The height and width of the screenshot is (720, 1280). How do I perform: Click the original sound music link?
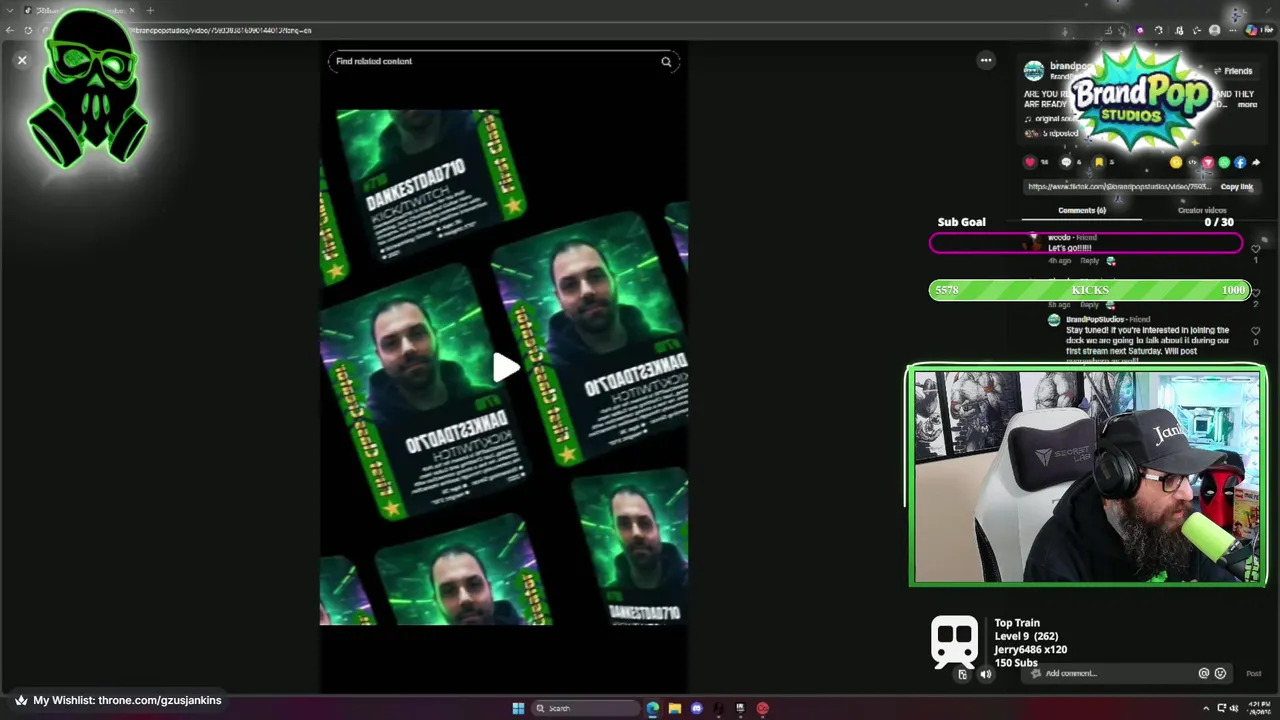point(1052,119)
